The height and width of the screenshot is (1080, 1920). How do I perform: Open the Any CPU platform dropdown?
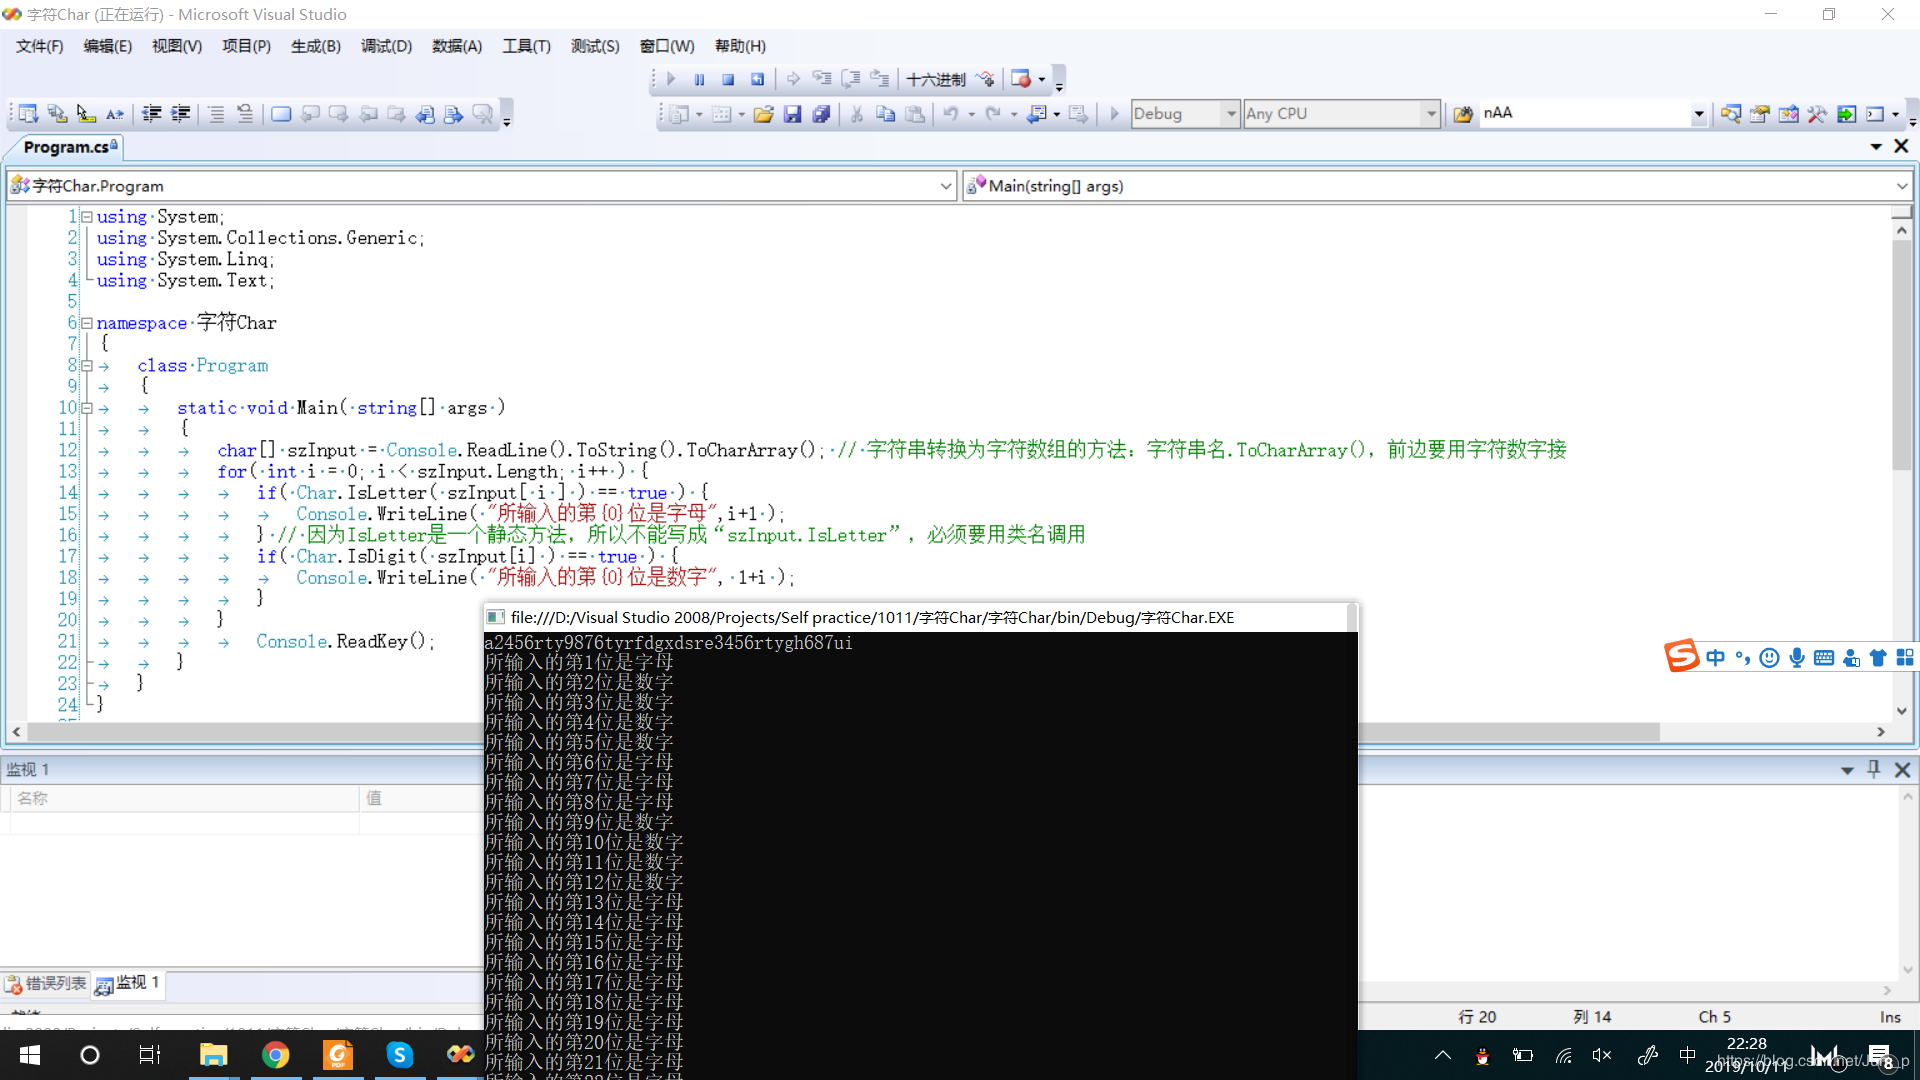(1431, 114)
